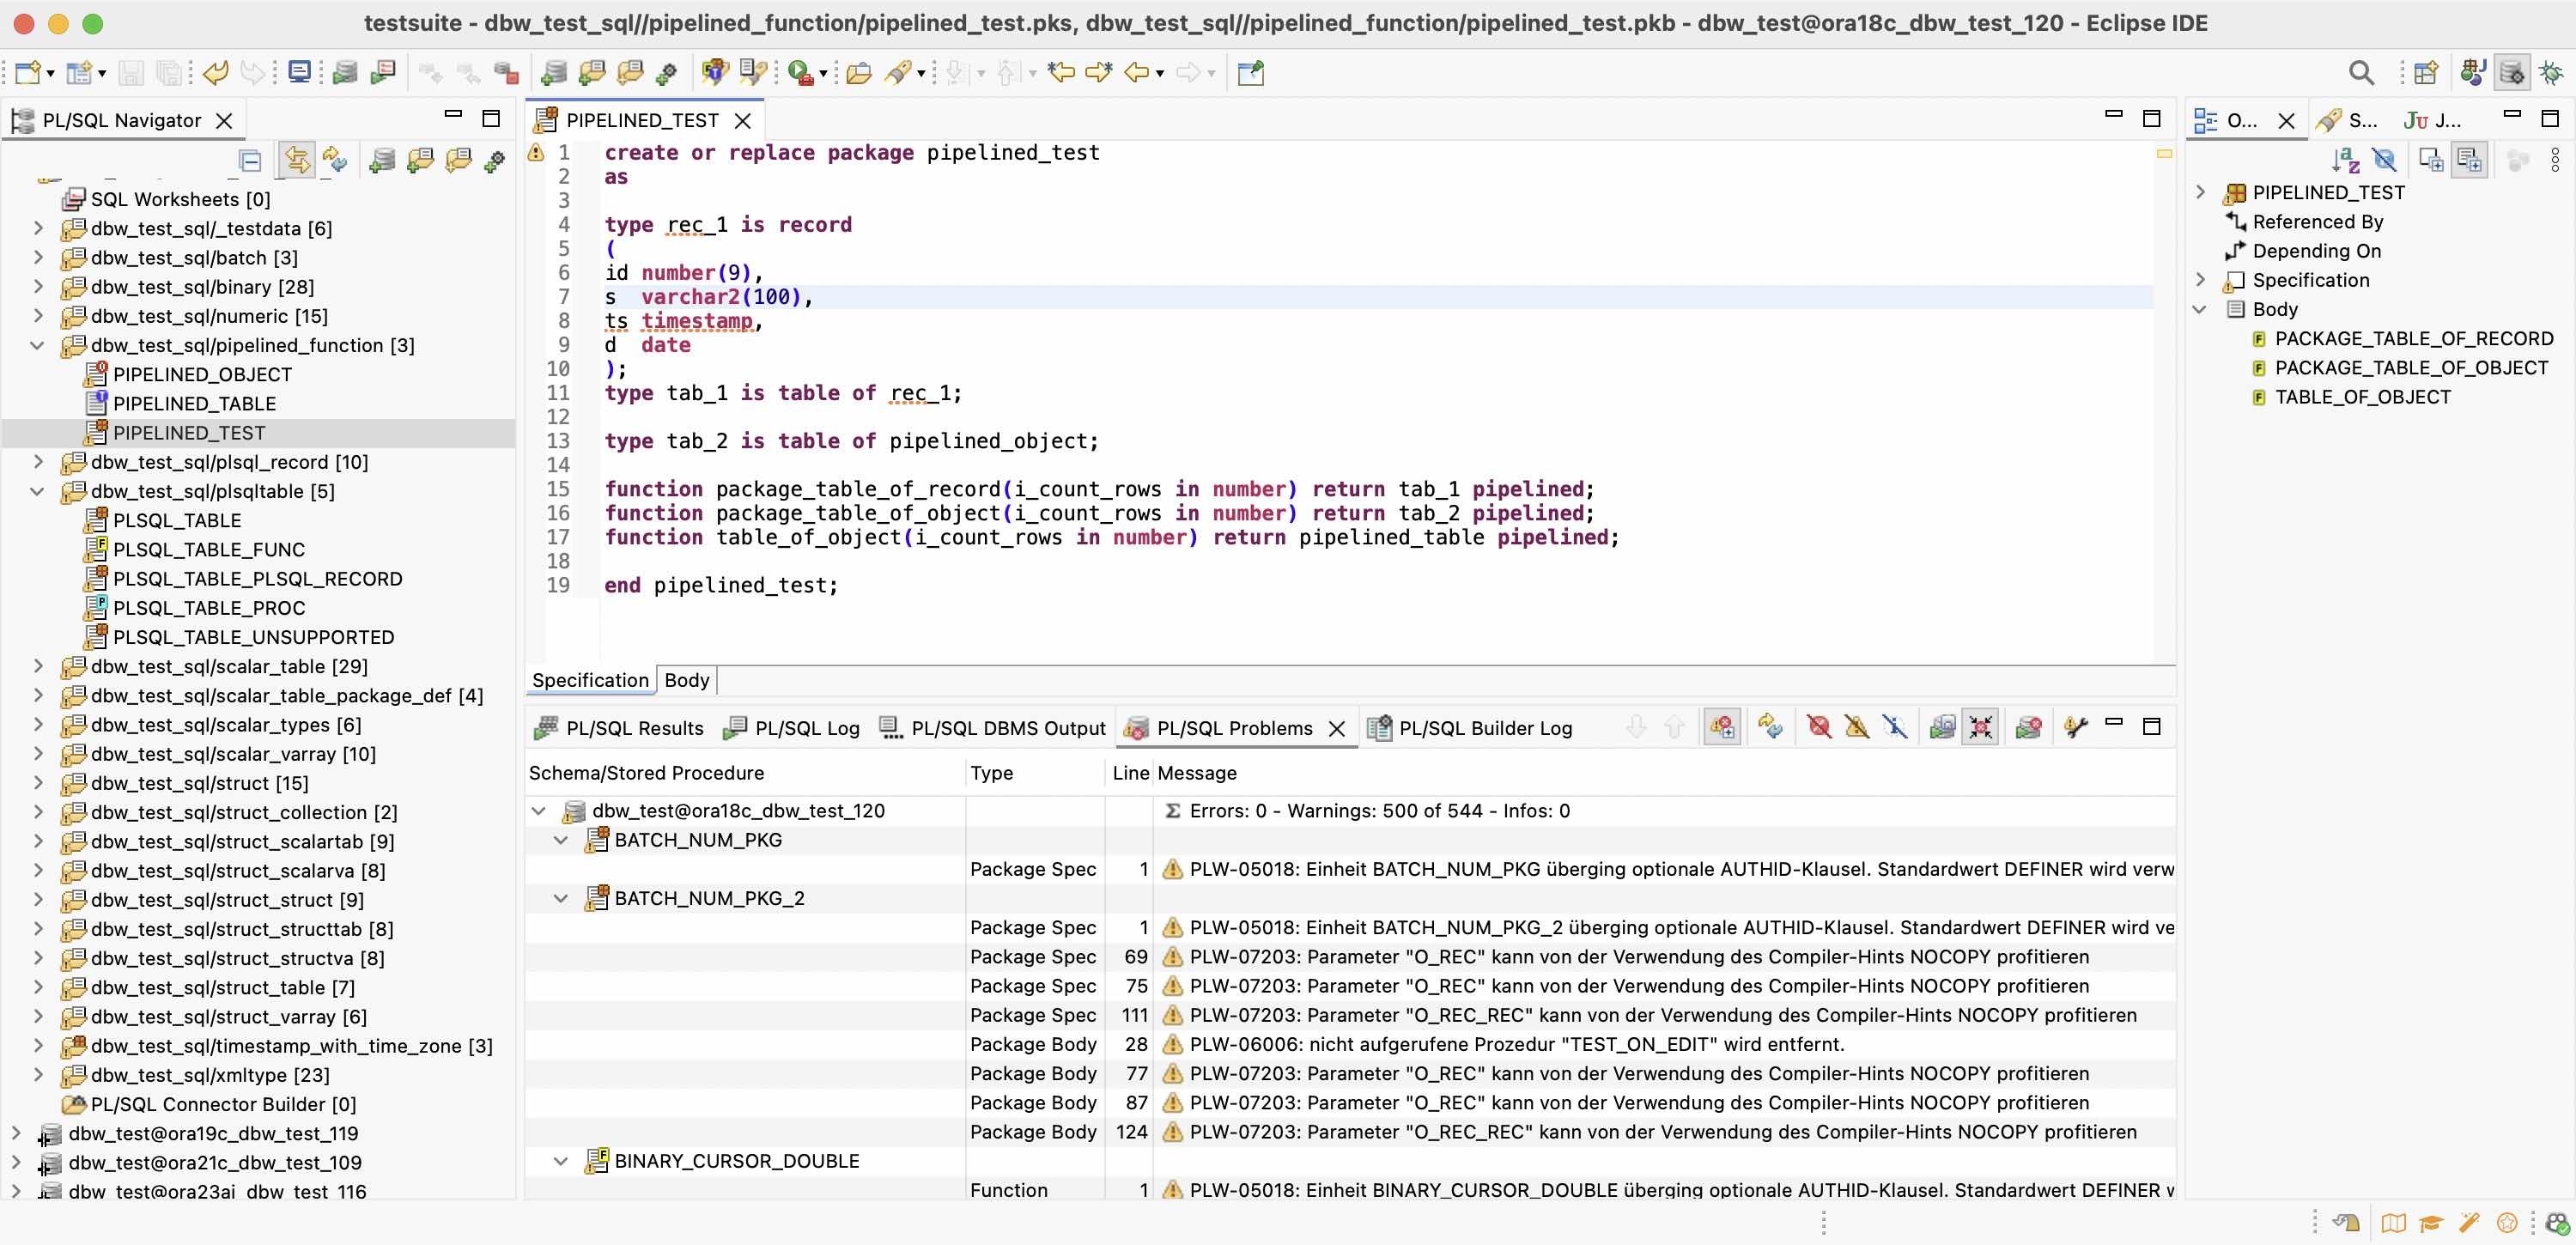Open the PL/SQL DBMS Output tab

point(1007,728)
